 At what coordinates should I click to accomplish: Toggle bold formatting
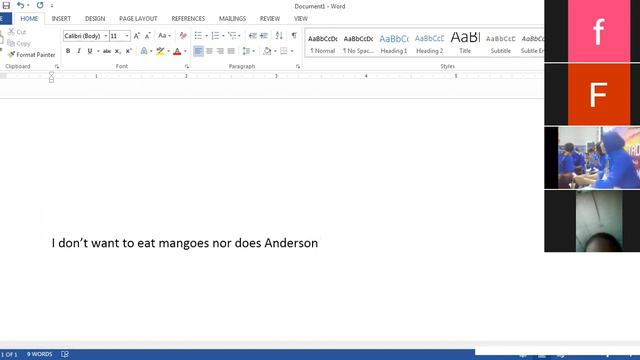(x=68, y=51)
